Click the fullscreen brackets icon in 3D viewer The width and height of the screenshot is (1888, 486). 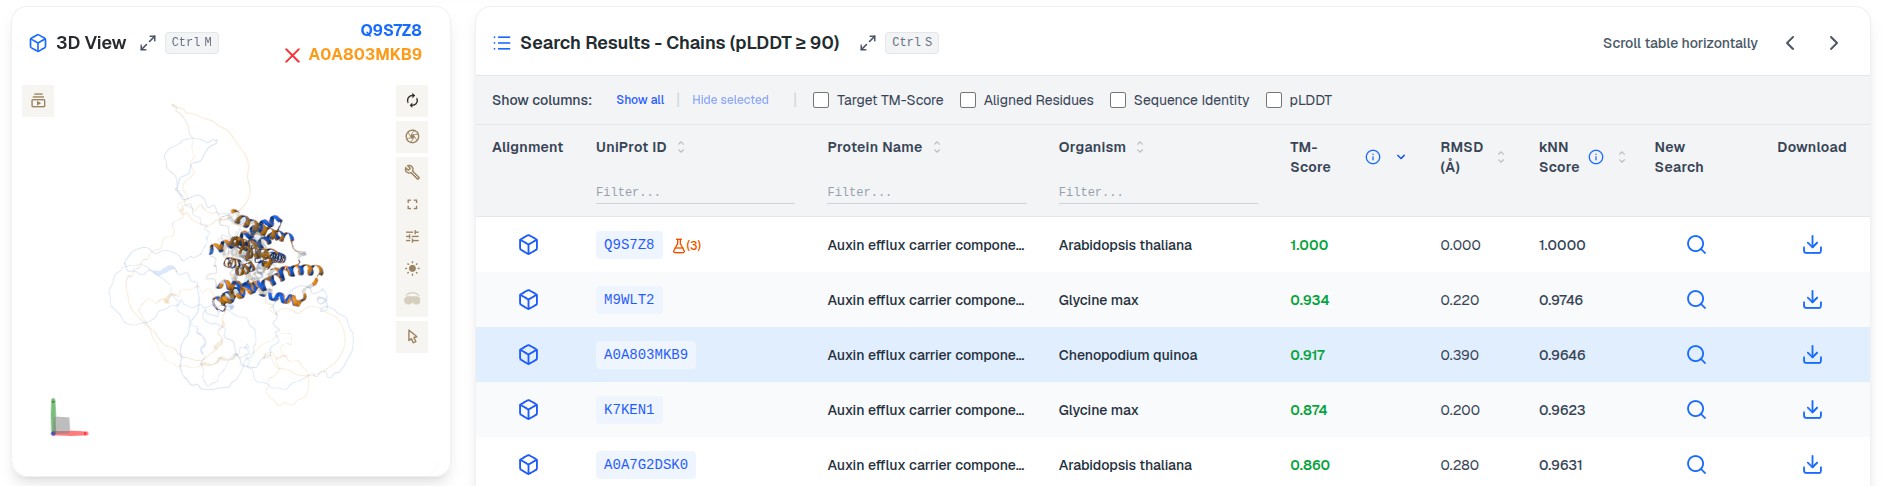click(x=412, y=204)
